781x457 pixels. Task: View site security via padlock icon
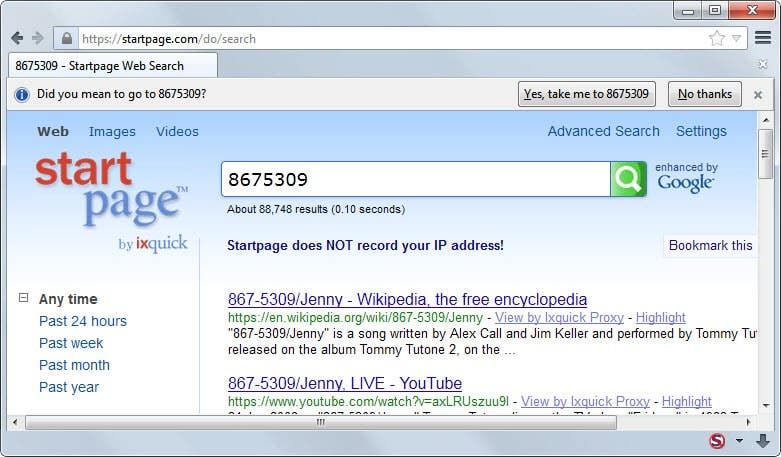[67, 38]
